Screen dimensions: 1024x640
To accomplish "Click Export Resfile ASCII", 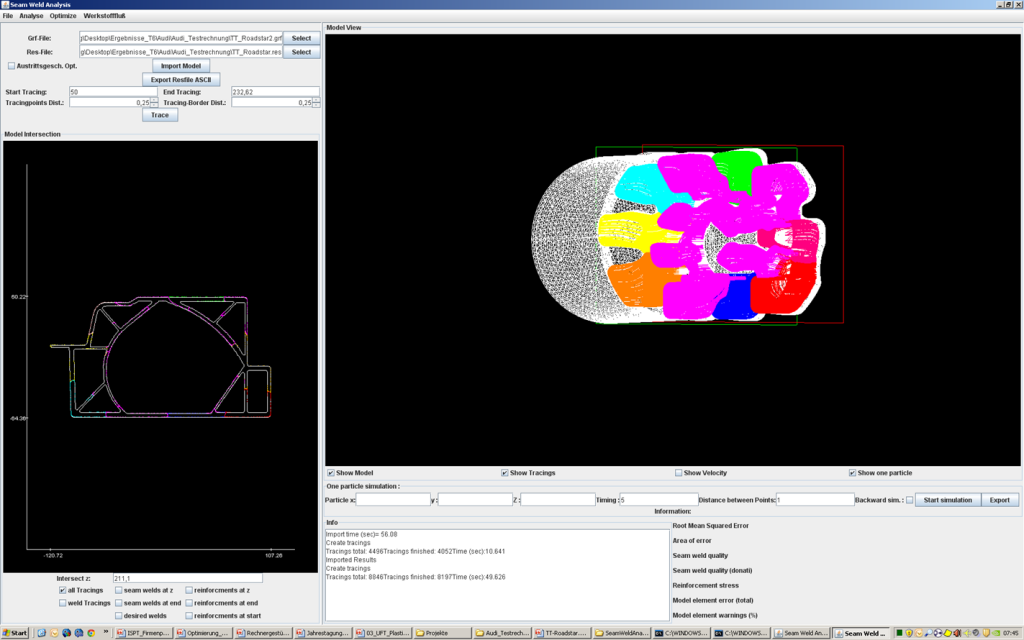I will tap(181, 79).
